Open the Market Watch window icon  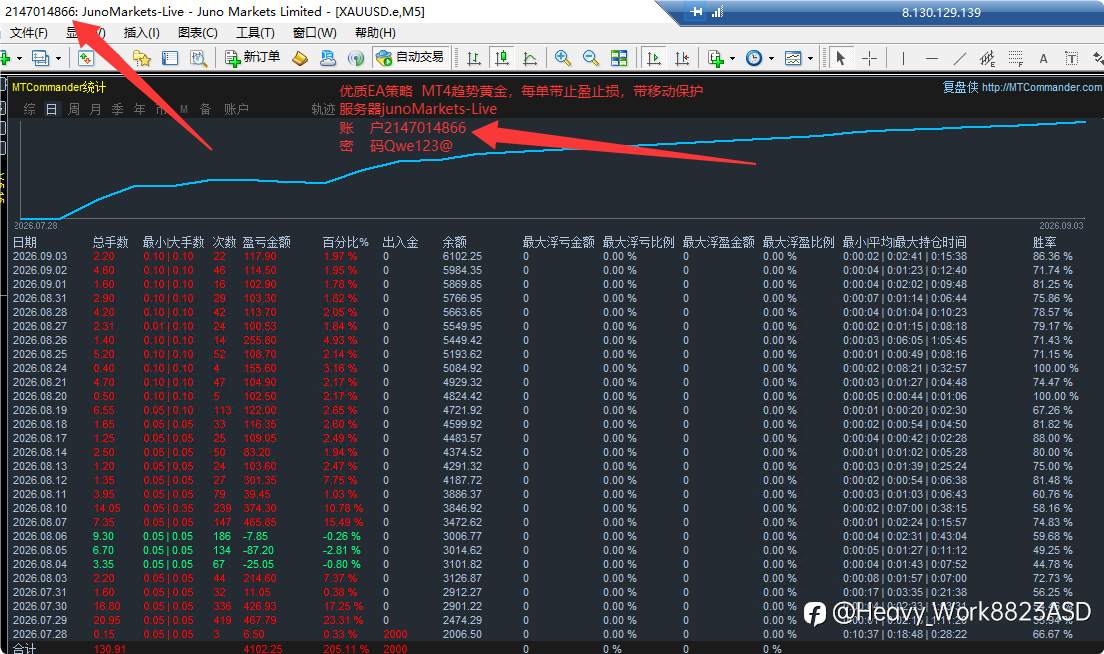[x=86, y=58]
